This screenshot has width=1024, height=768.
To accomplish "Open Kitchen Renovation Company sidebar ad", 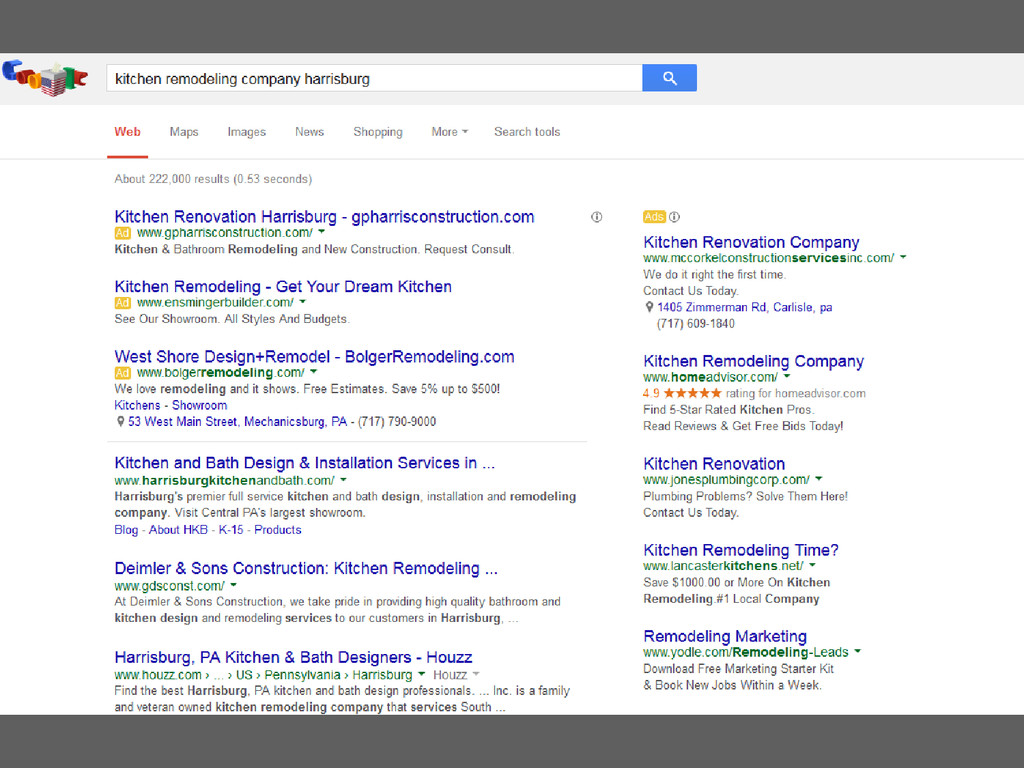I will click(751, 242).
